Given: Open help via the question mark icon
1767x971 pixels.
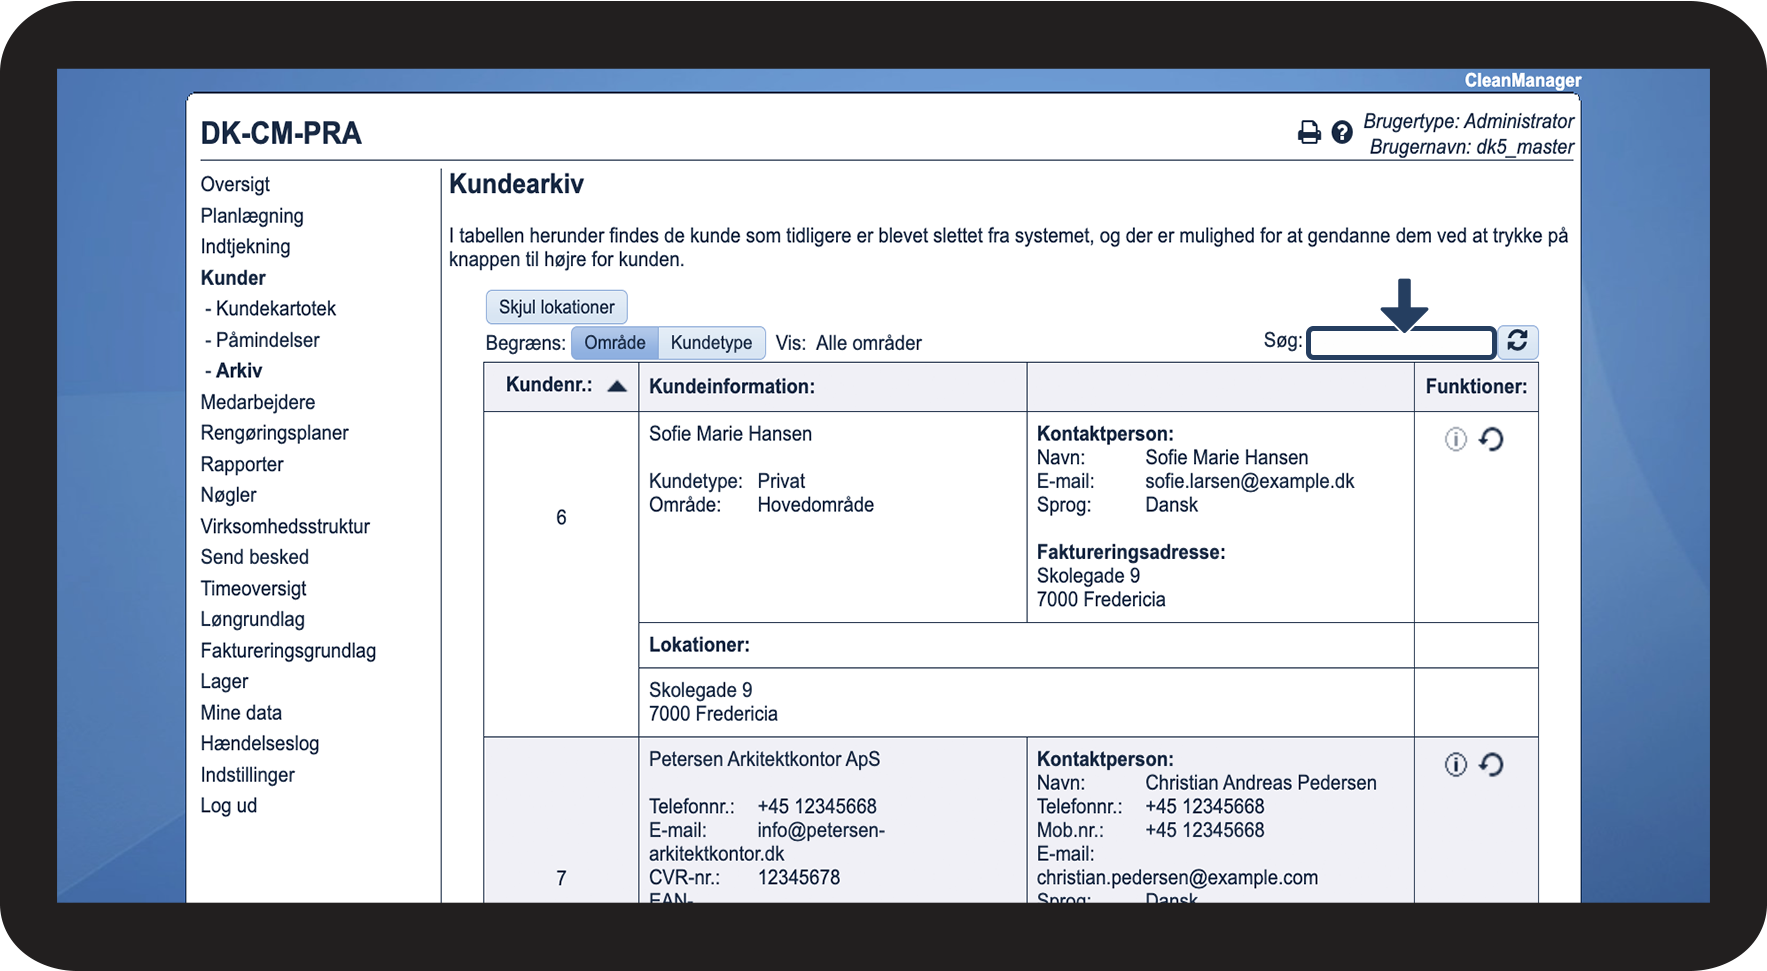Looking at the screenshot, I should 1342,132.
